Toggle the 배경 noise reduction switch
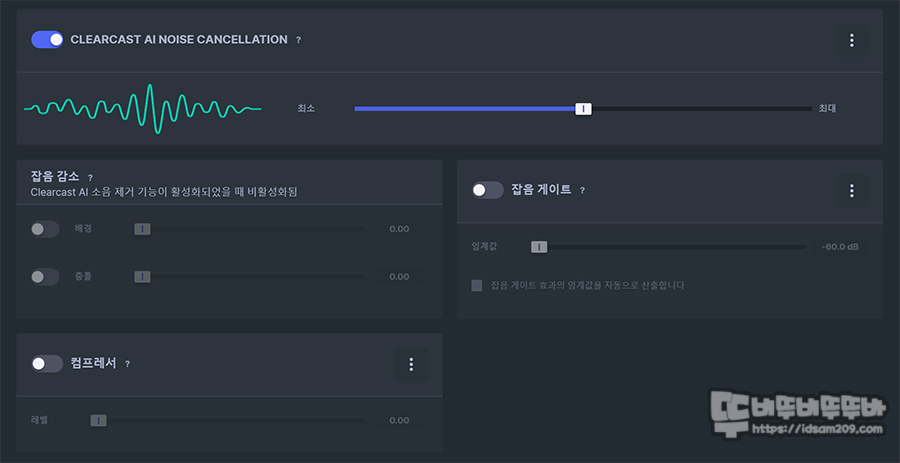Viewport: 900px width, 463px height. (45, 229)
